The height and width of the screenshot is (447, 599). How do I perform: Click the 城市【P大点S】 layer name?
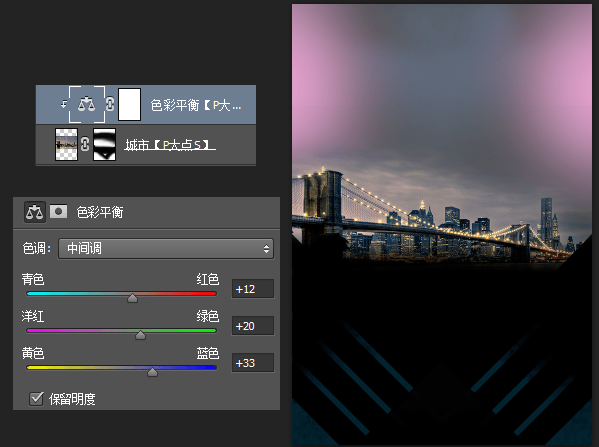[170, 145]
